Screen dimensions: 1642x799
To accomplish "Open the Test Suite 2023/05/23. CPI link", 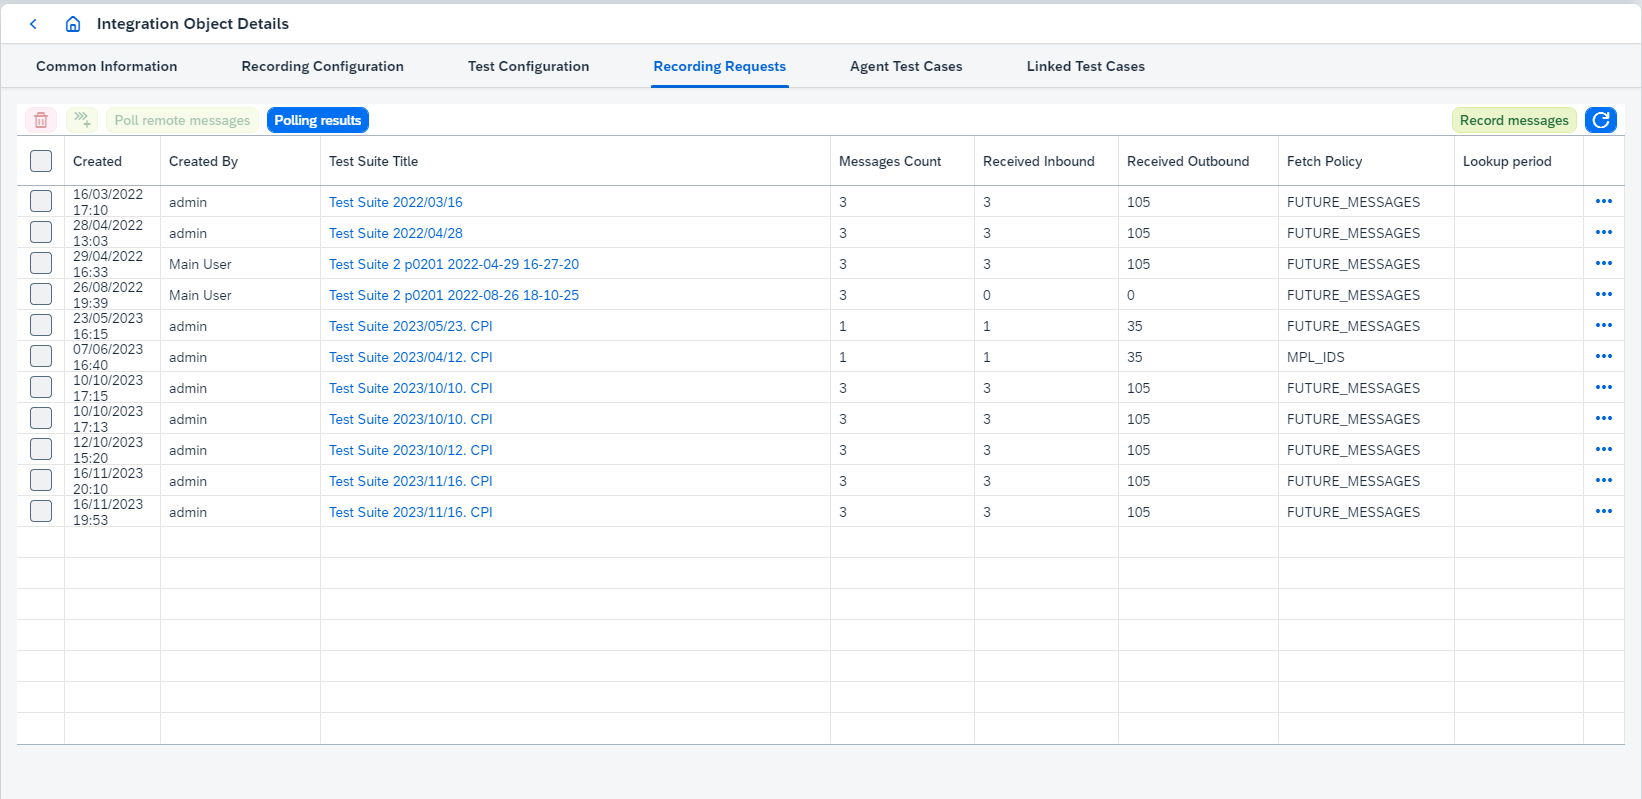I will 411,326.
